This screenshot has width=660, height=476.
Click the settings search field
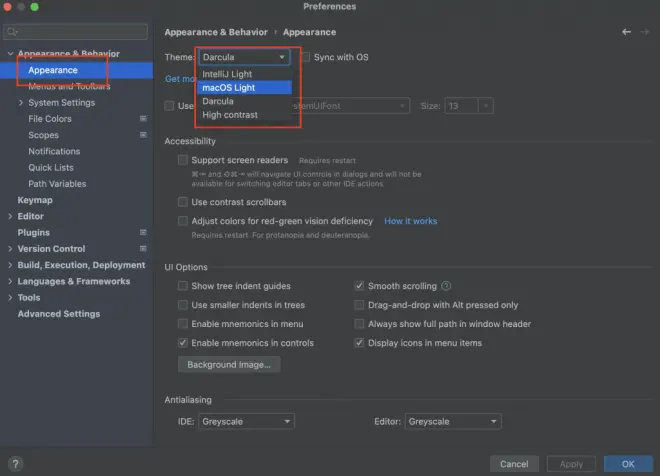tap(75, 32)
